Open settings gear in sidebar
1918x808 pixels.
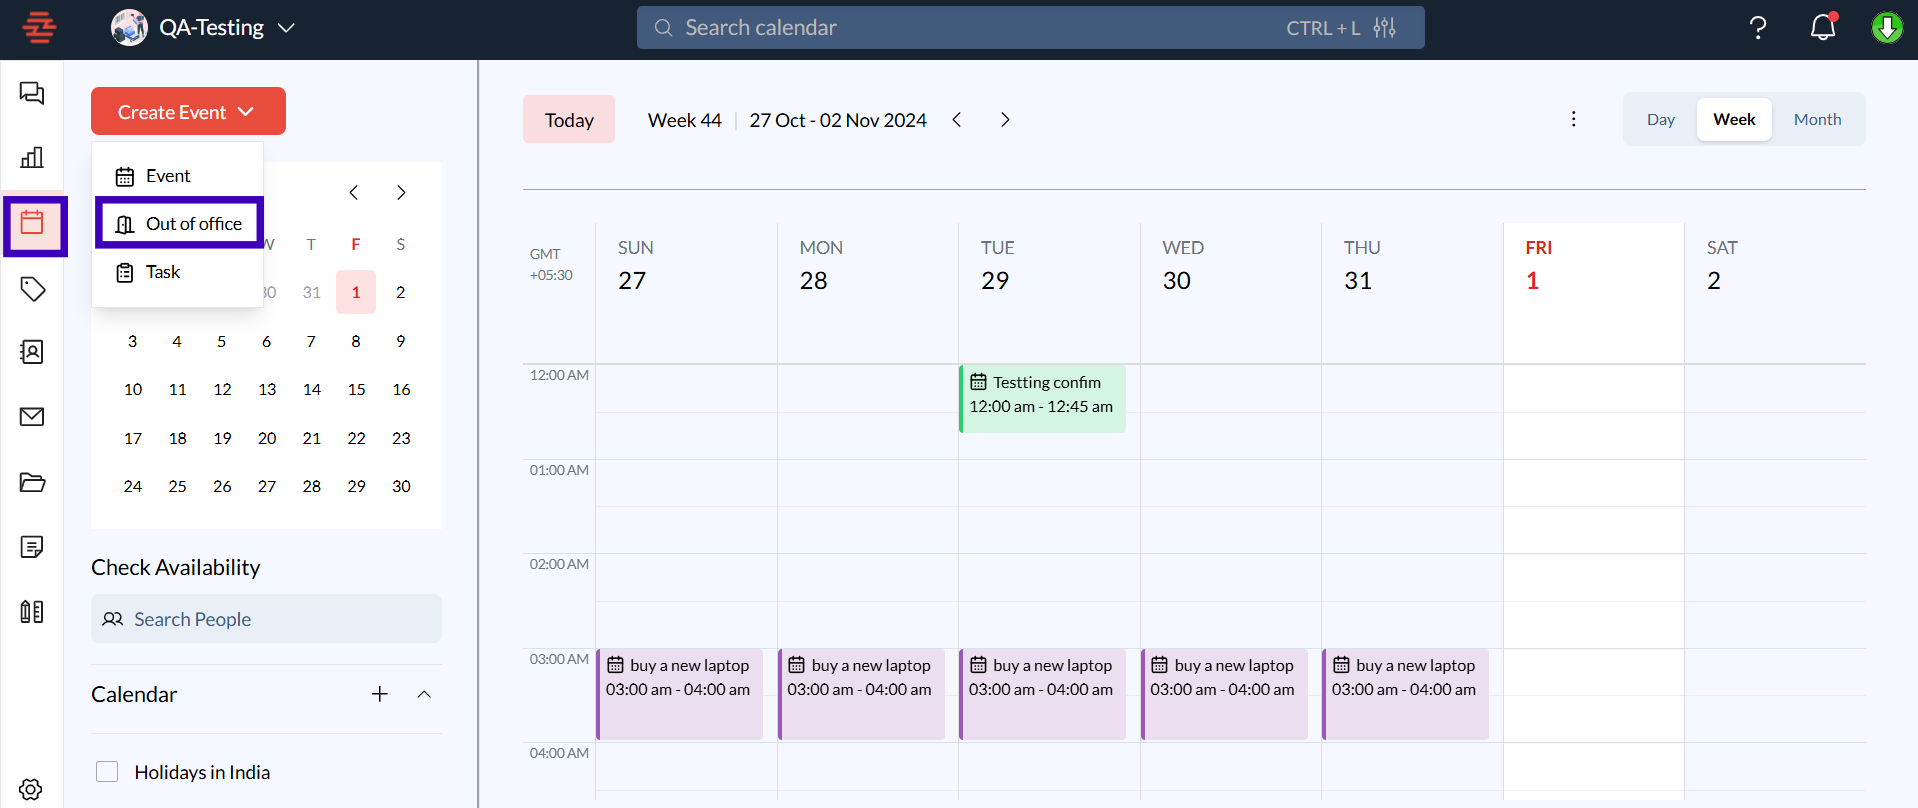coord(31,789)
